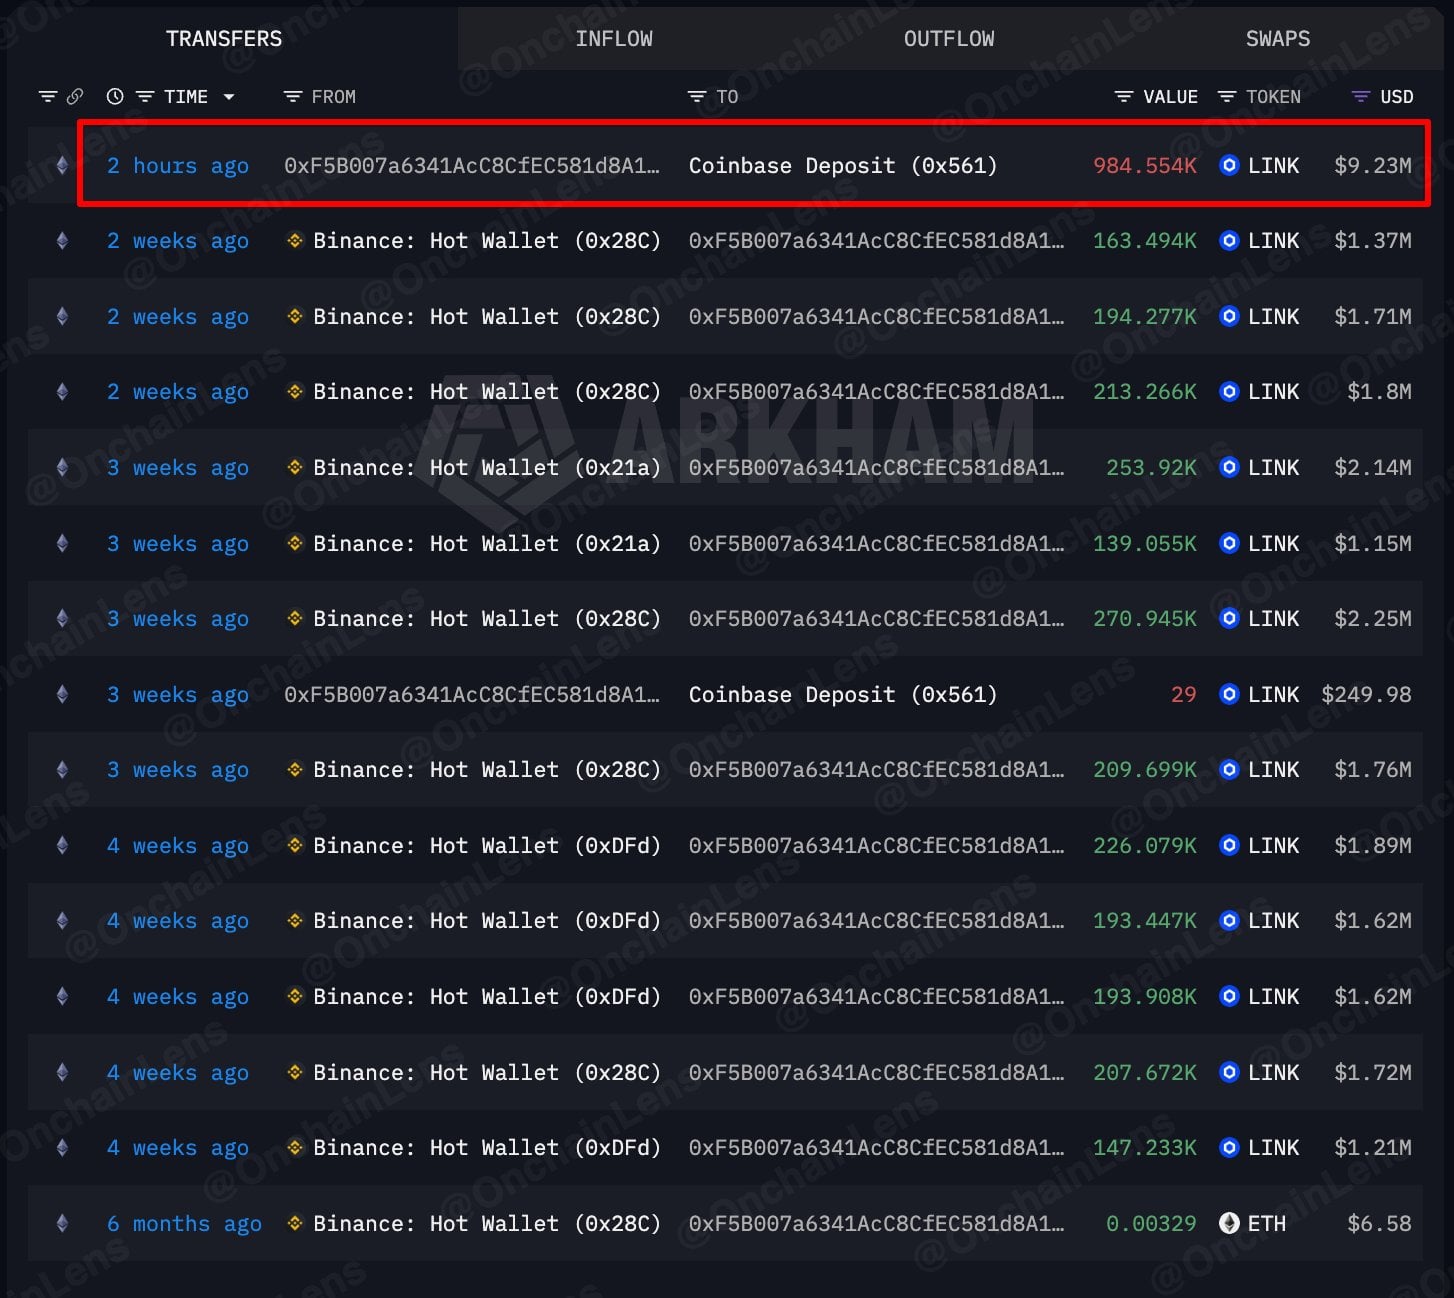This screenshot has width=1454, height=1298.
Task: Click Ethereum icon on the 2 hours ago row
Action: coord(62,166)
